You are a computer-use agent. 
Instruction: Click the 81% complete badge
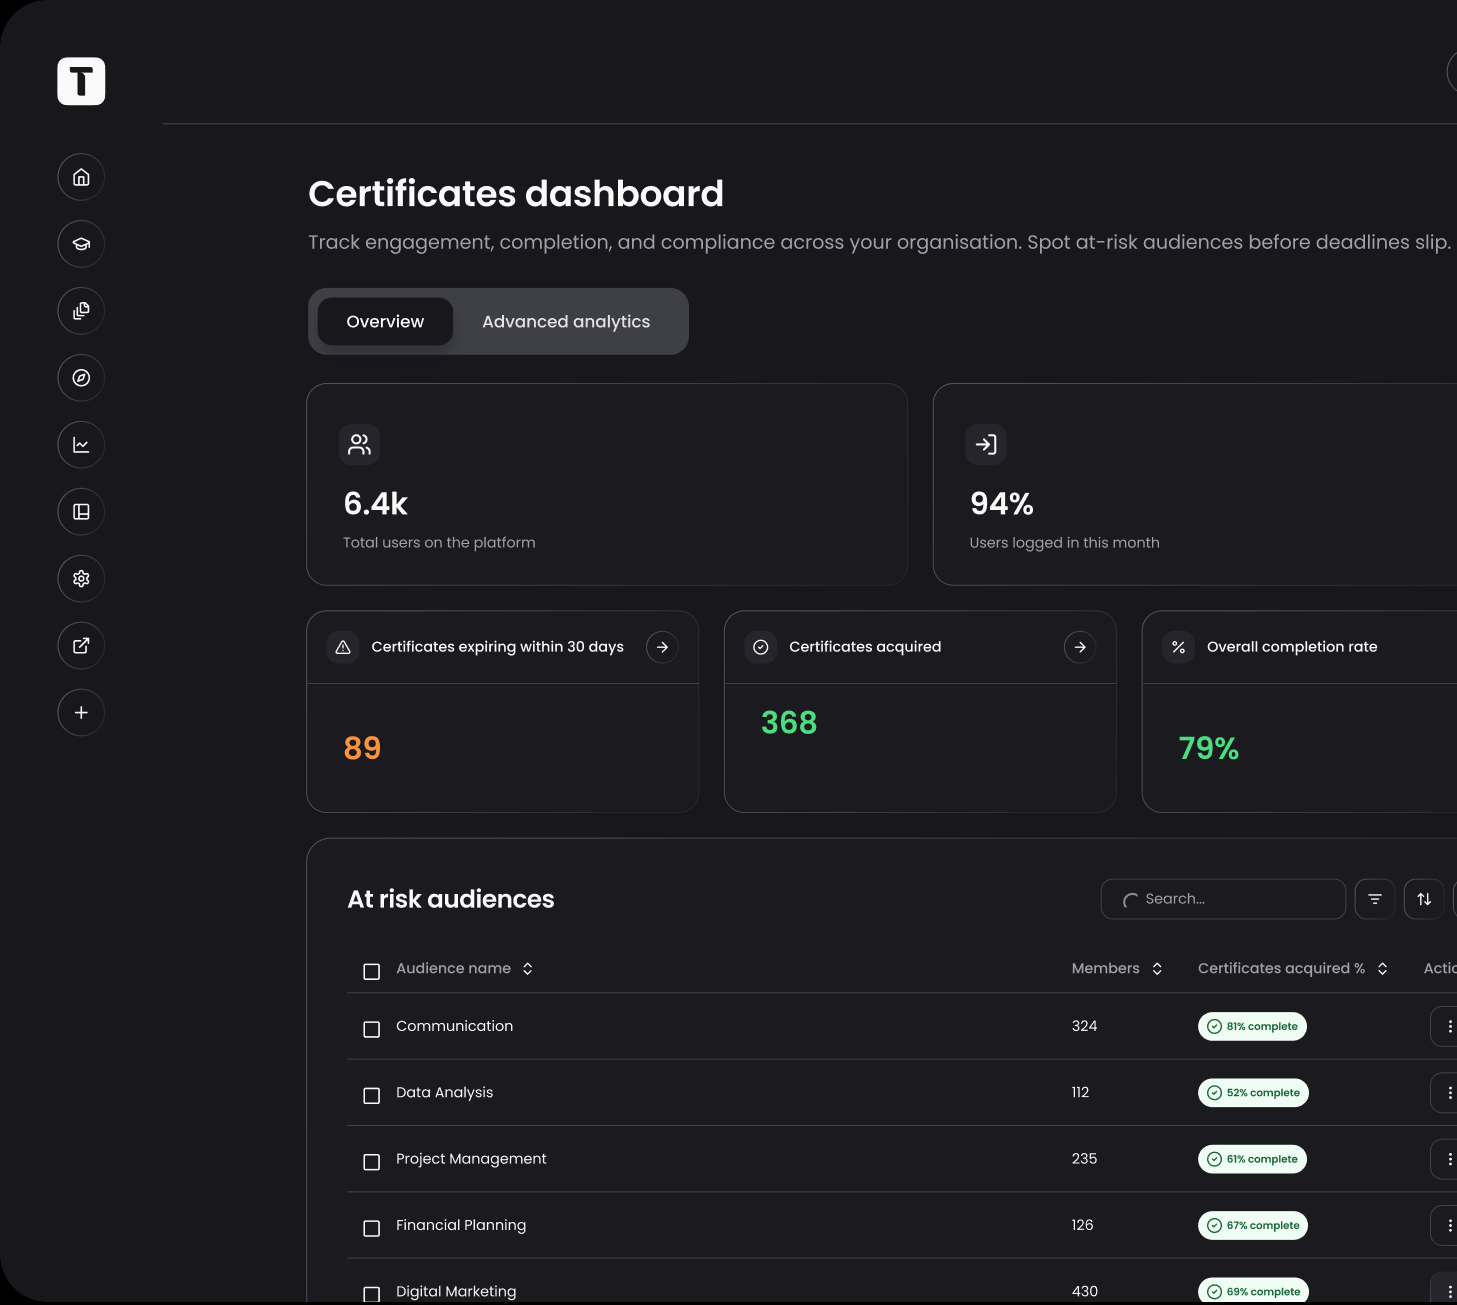click(x=1252, y=1027)
